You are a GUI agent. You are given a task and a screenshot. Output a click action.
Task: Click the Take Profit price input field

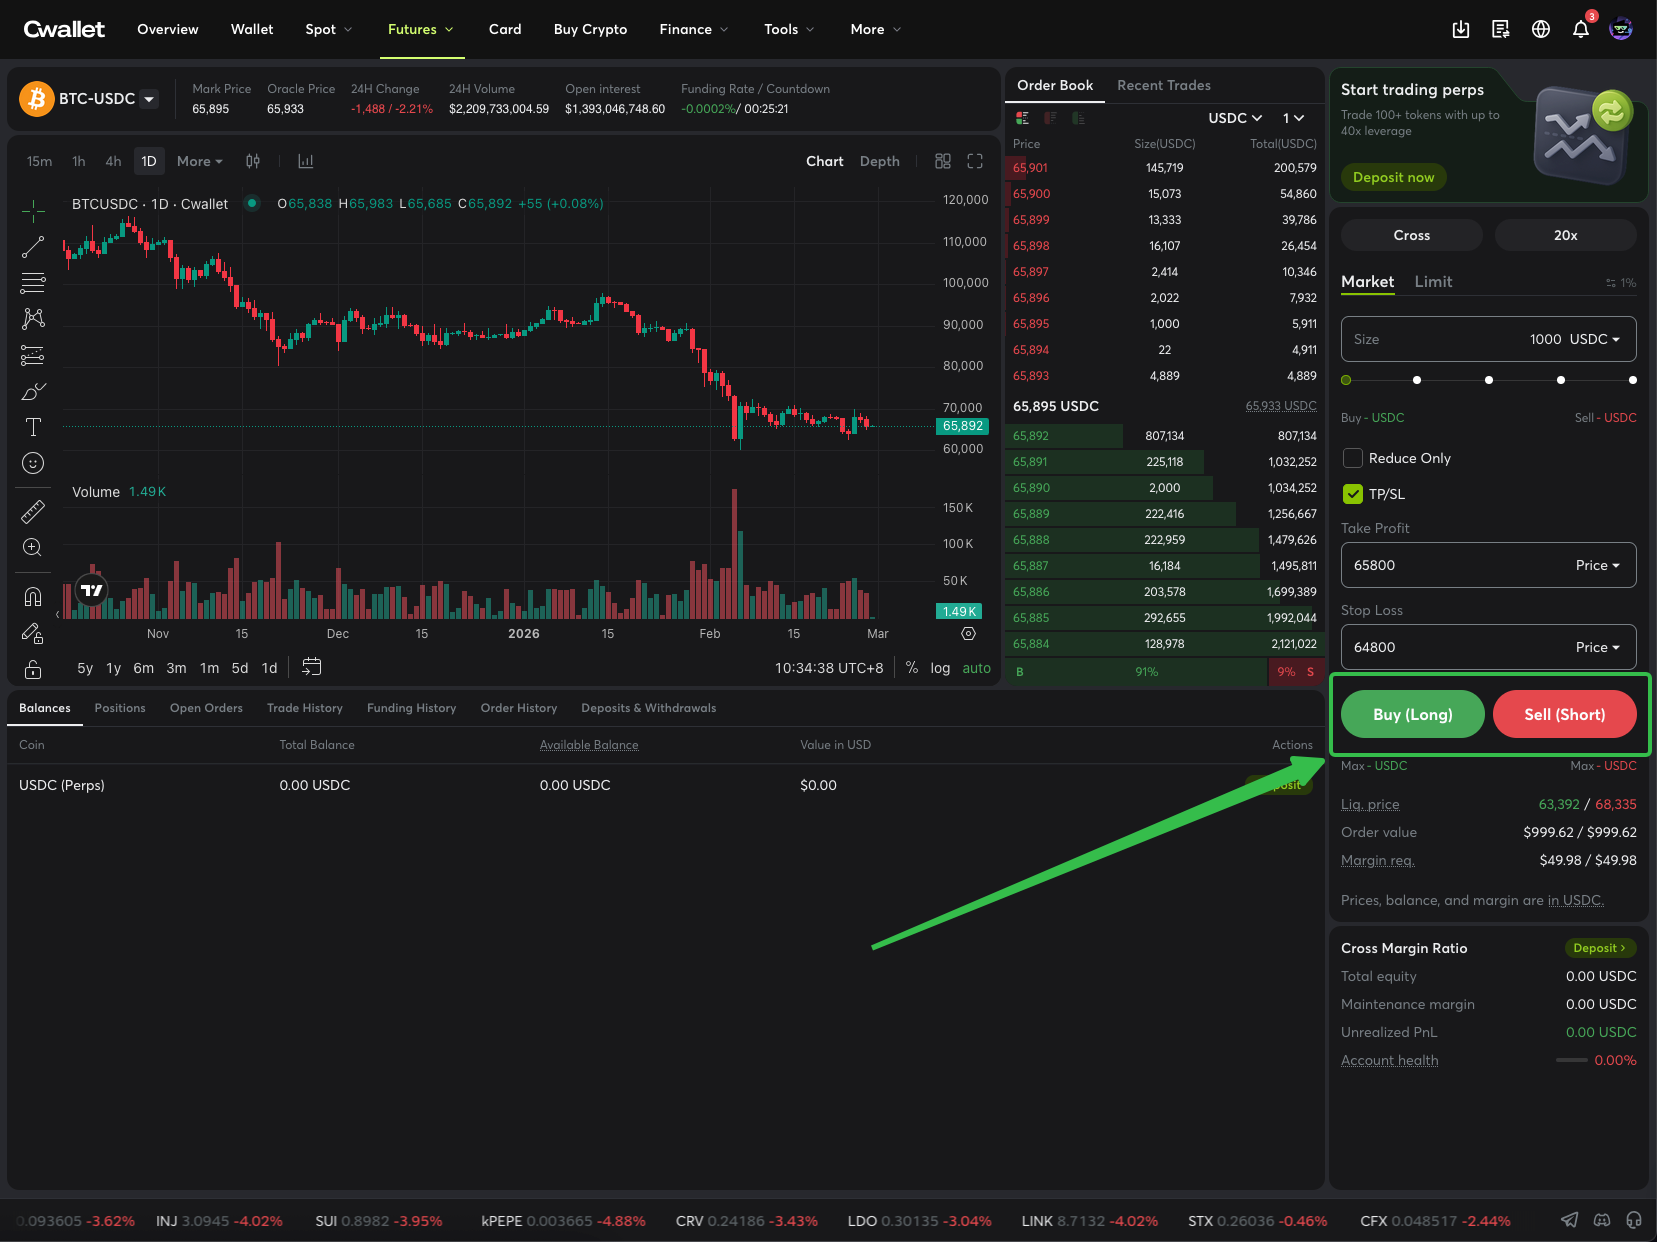pos(1455,565)
